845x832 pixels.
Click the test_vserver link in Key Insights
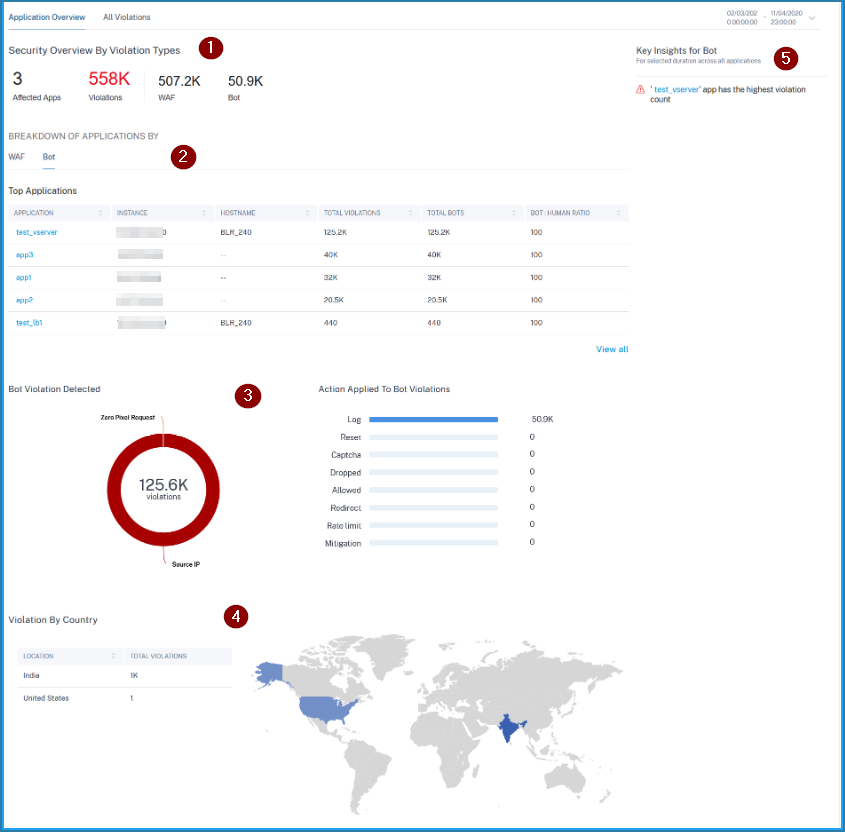tap(677, 89)
